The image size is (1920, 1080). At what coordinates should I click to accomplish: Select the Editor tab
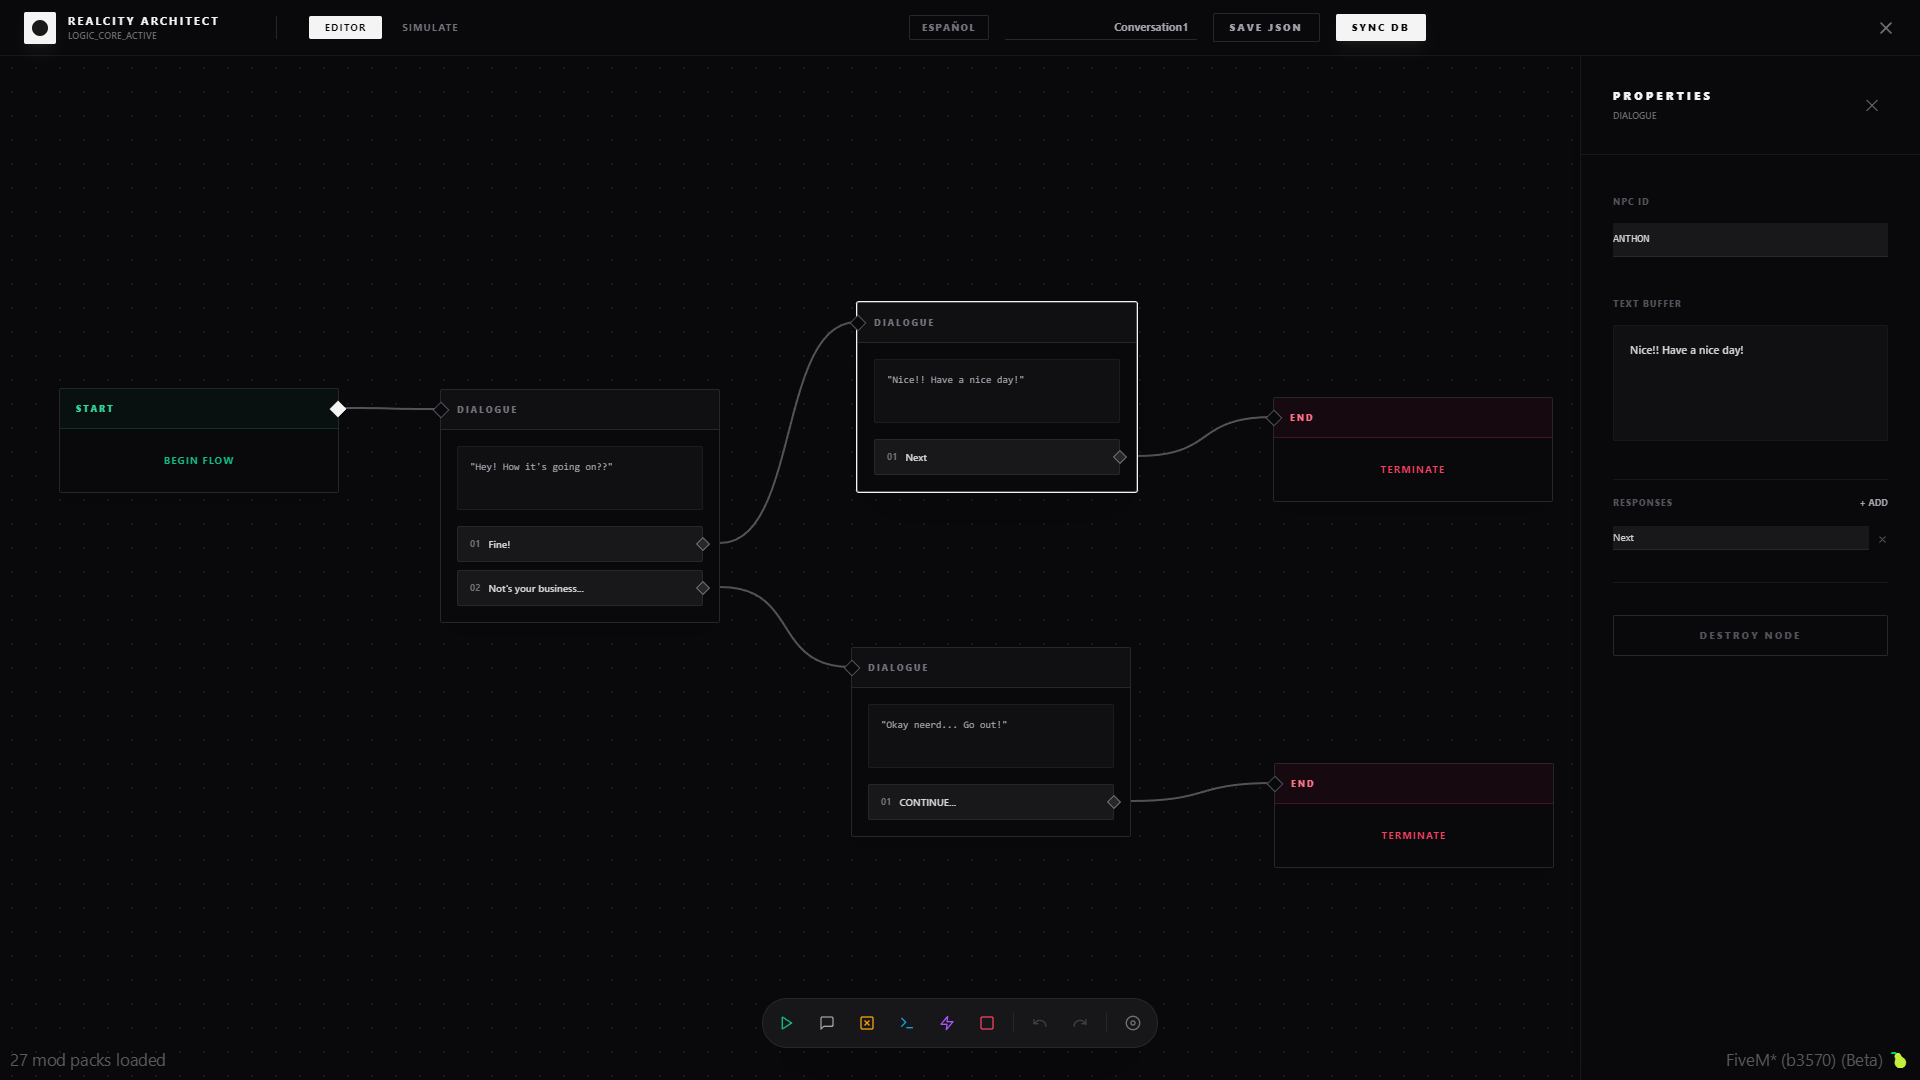click(x=345, y=27)
